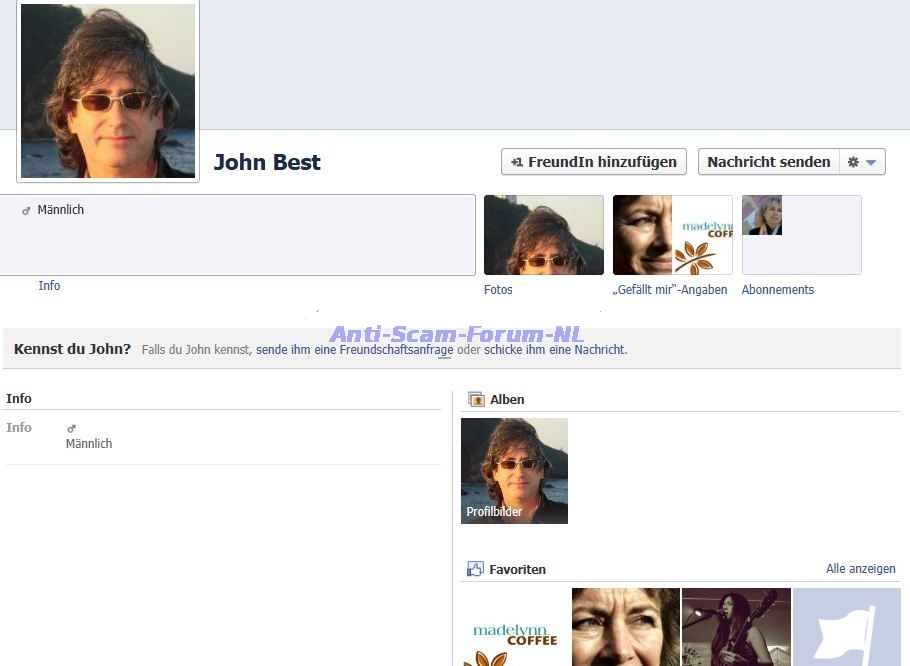Click the 'schicke ihm eine Nachricht' link
Image resolution: width=910 pixels, height=666 pixels.
555,350
